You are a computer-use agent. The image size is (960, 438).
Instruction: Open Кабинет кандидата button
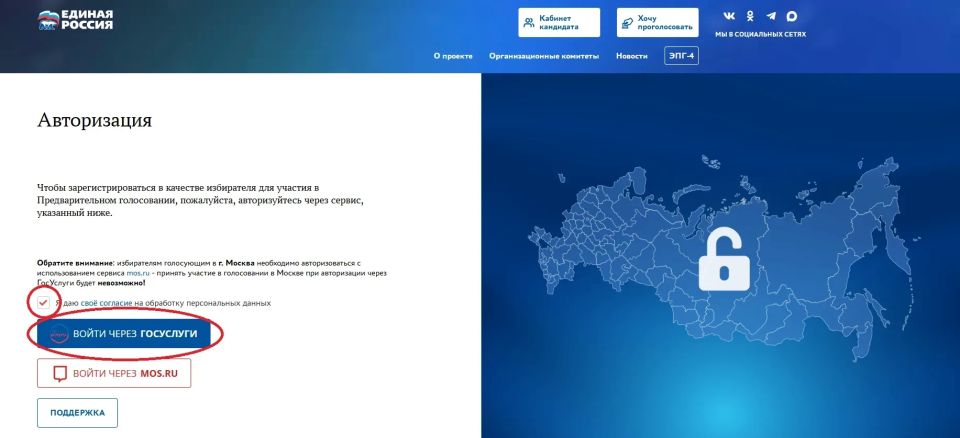559,23
